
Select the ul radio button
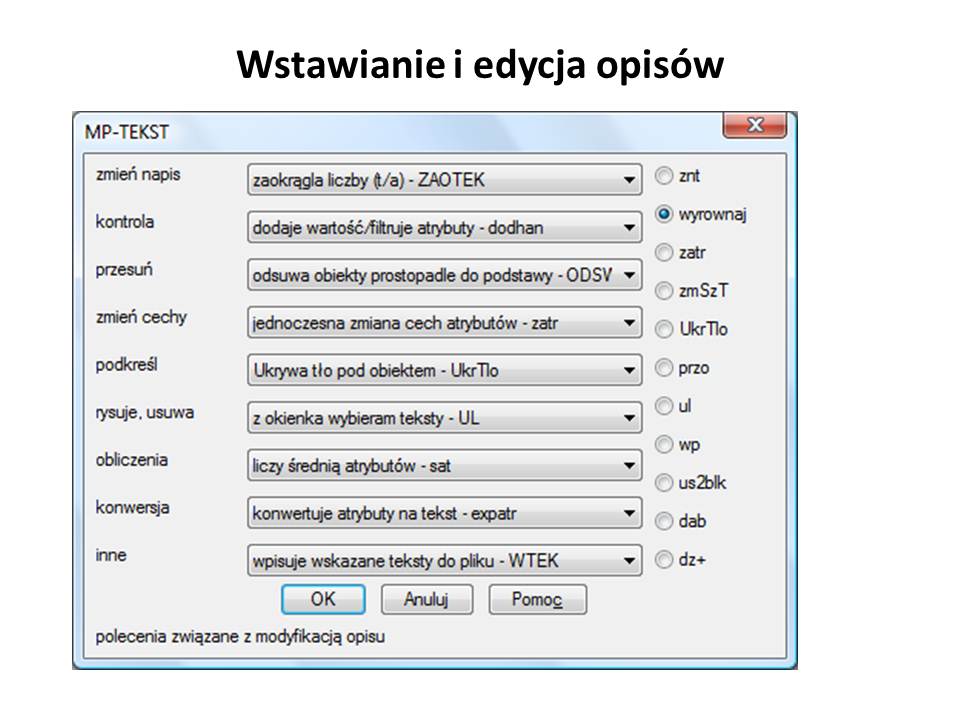click(x=664, y=405)
